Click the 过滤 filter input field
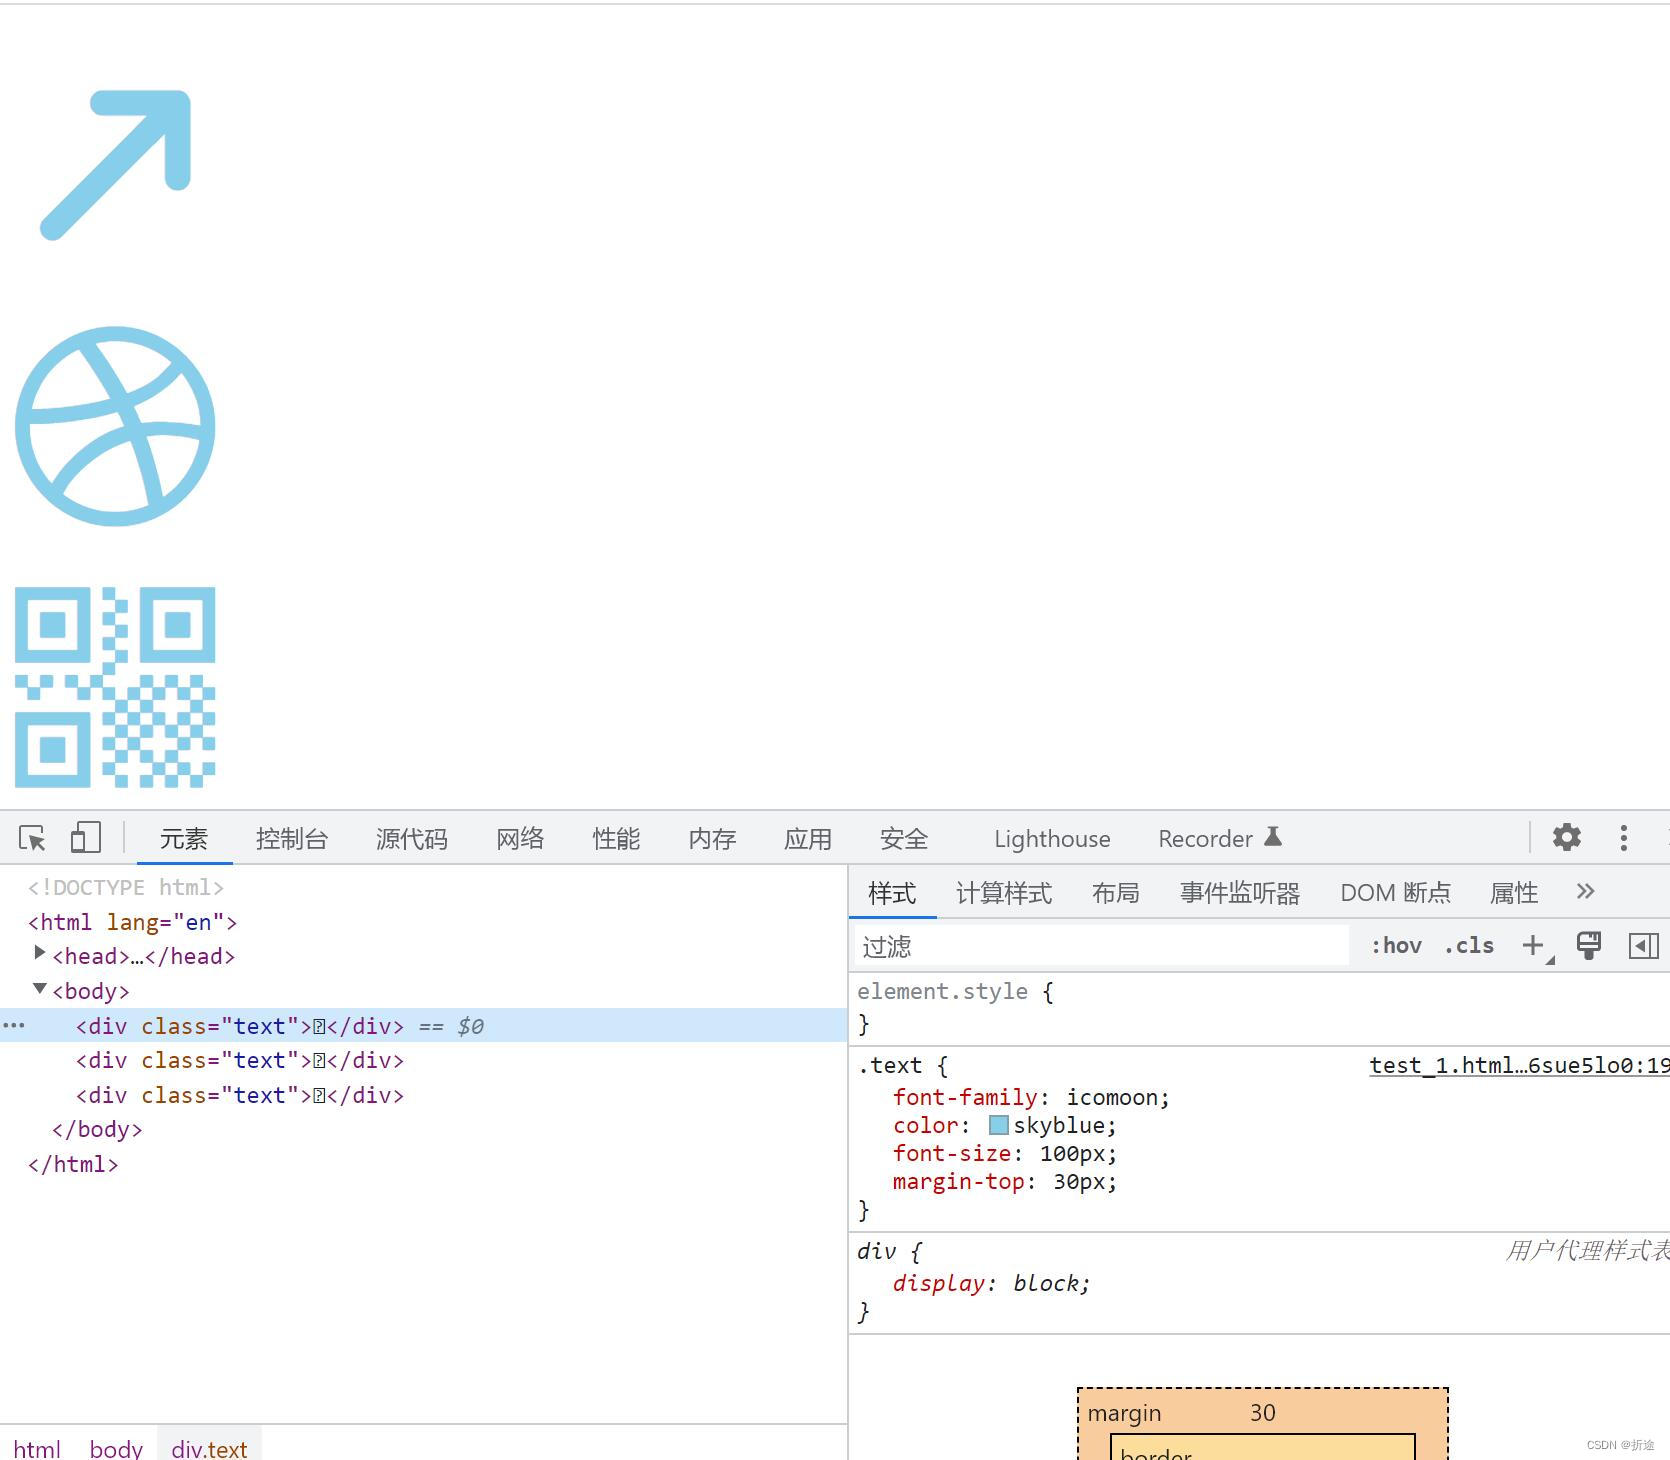The width and height of the screenshot is (1670, 1460). pyautogui.click(x=1104, y=946)
